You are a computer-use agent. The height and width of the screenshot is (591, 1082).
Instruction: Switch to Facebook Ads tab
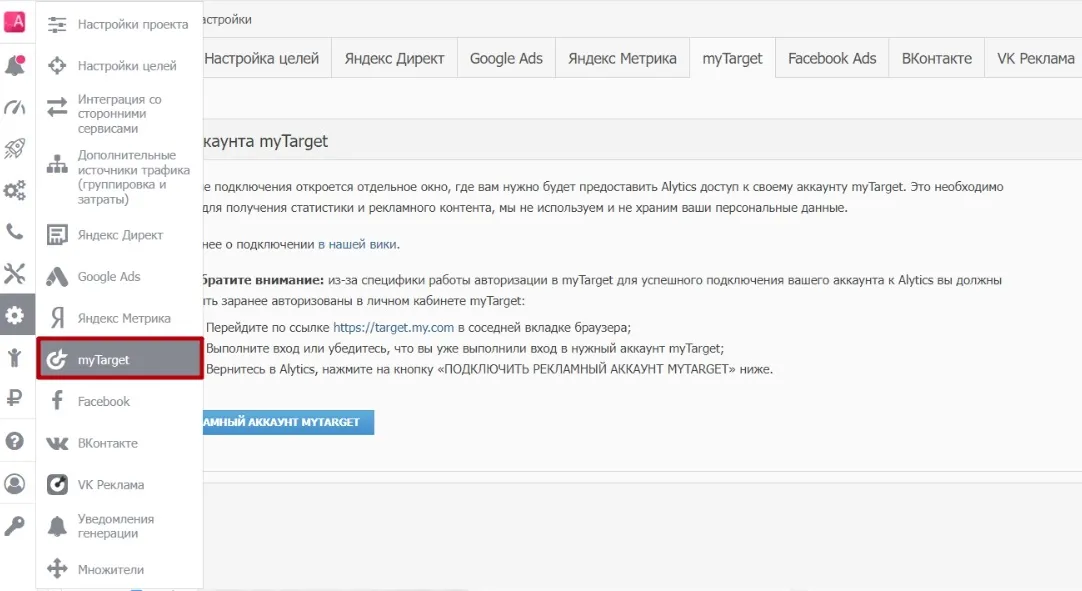[x=832, y=59]
